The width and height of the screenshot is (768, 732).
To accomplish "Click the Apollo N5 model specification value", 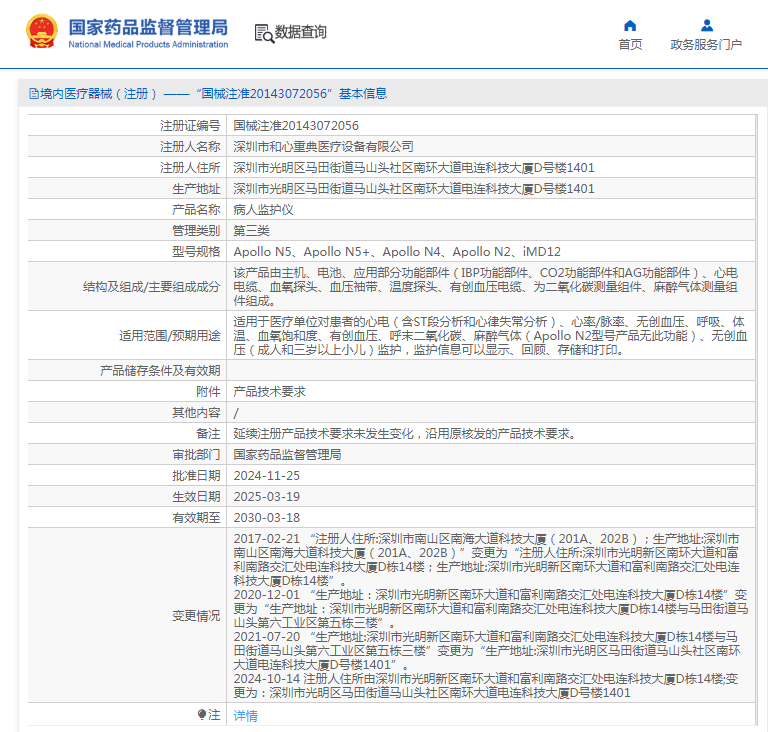I will 397,252.
